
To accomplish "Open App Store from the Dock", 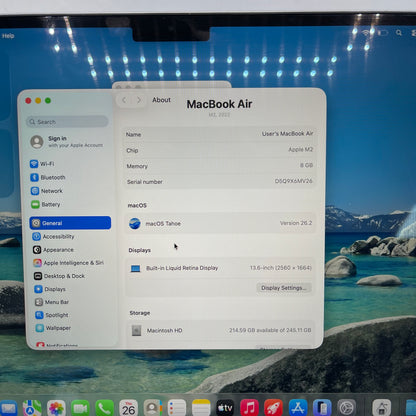I will (298, 408).
